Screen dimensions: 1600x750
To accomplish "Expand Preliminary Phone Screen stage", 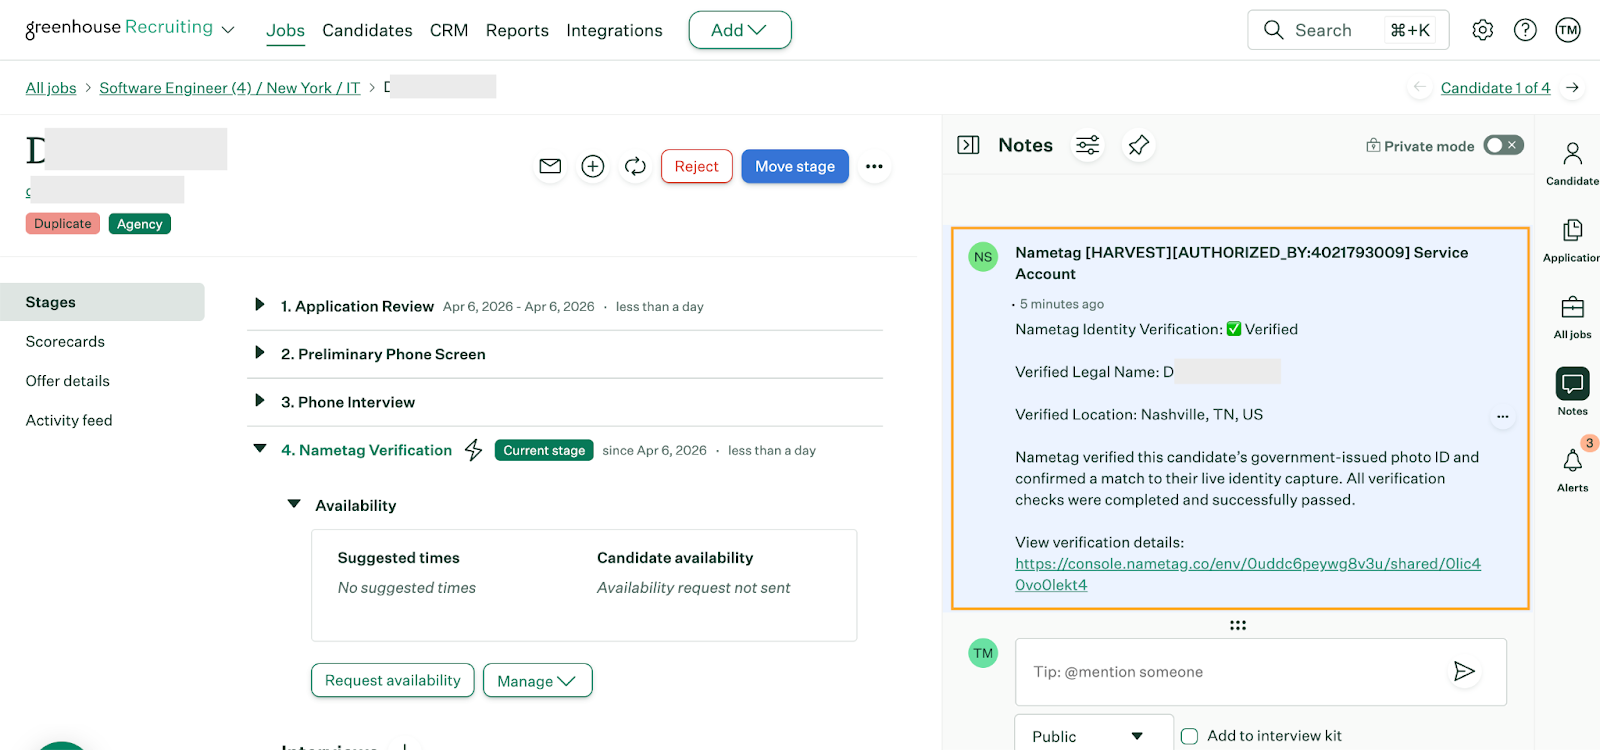I will 260,354.
